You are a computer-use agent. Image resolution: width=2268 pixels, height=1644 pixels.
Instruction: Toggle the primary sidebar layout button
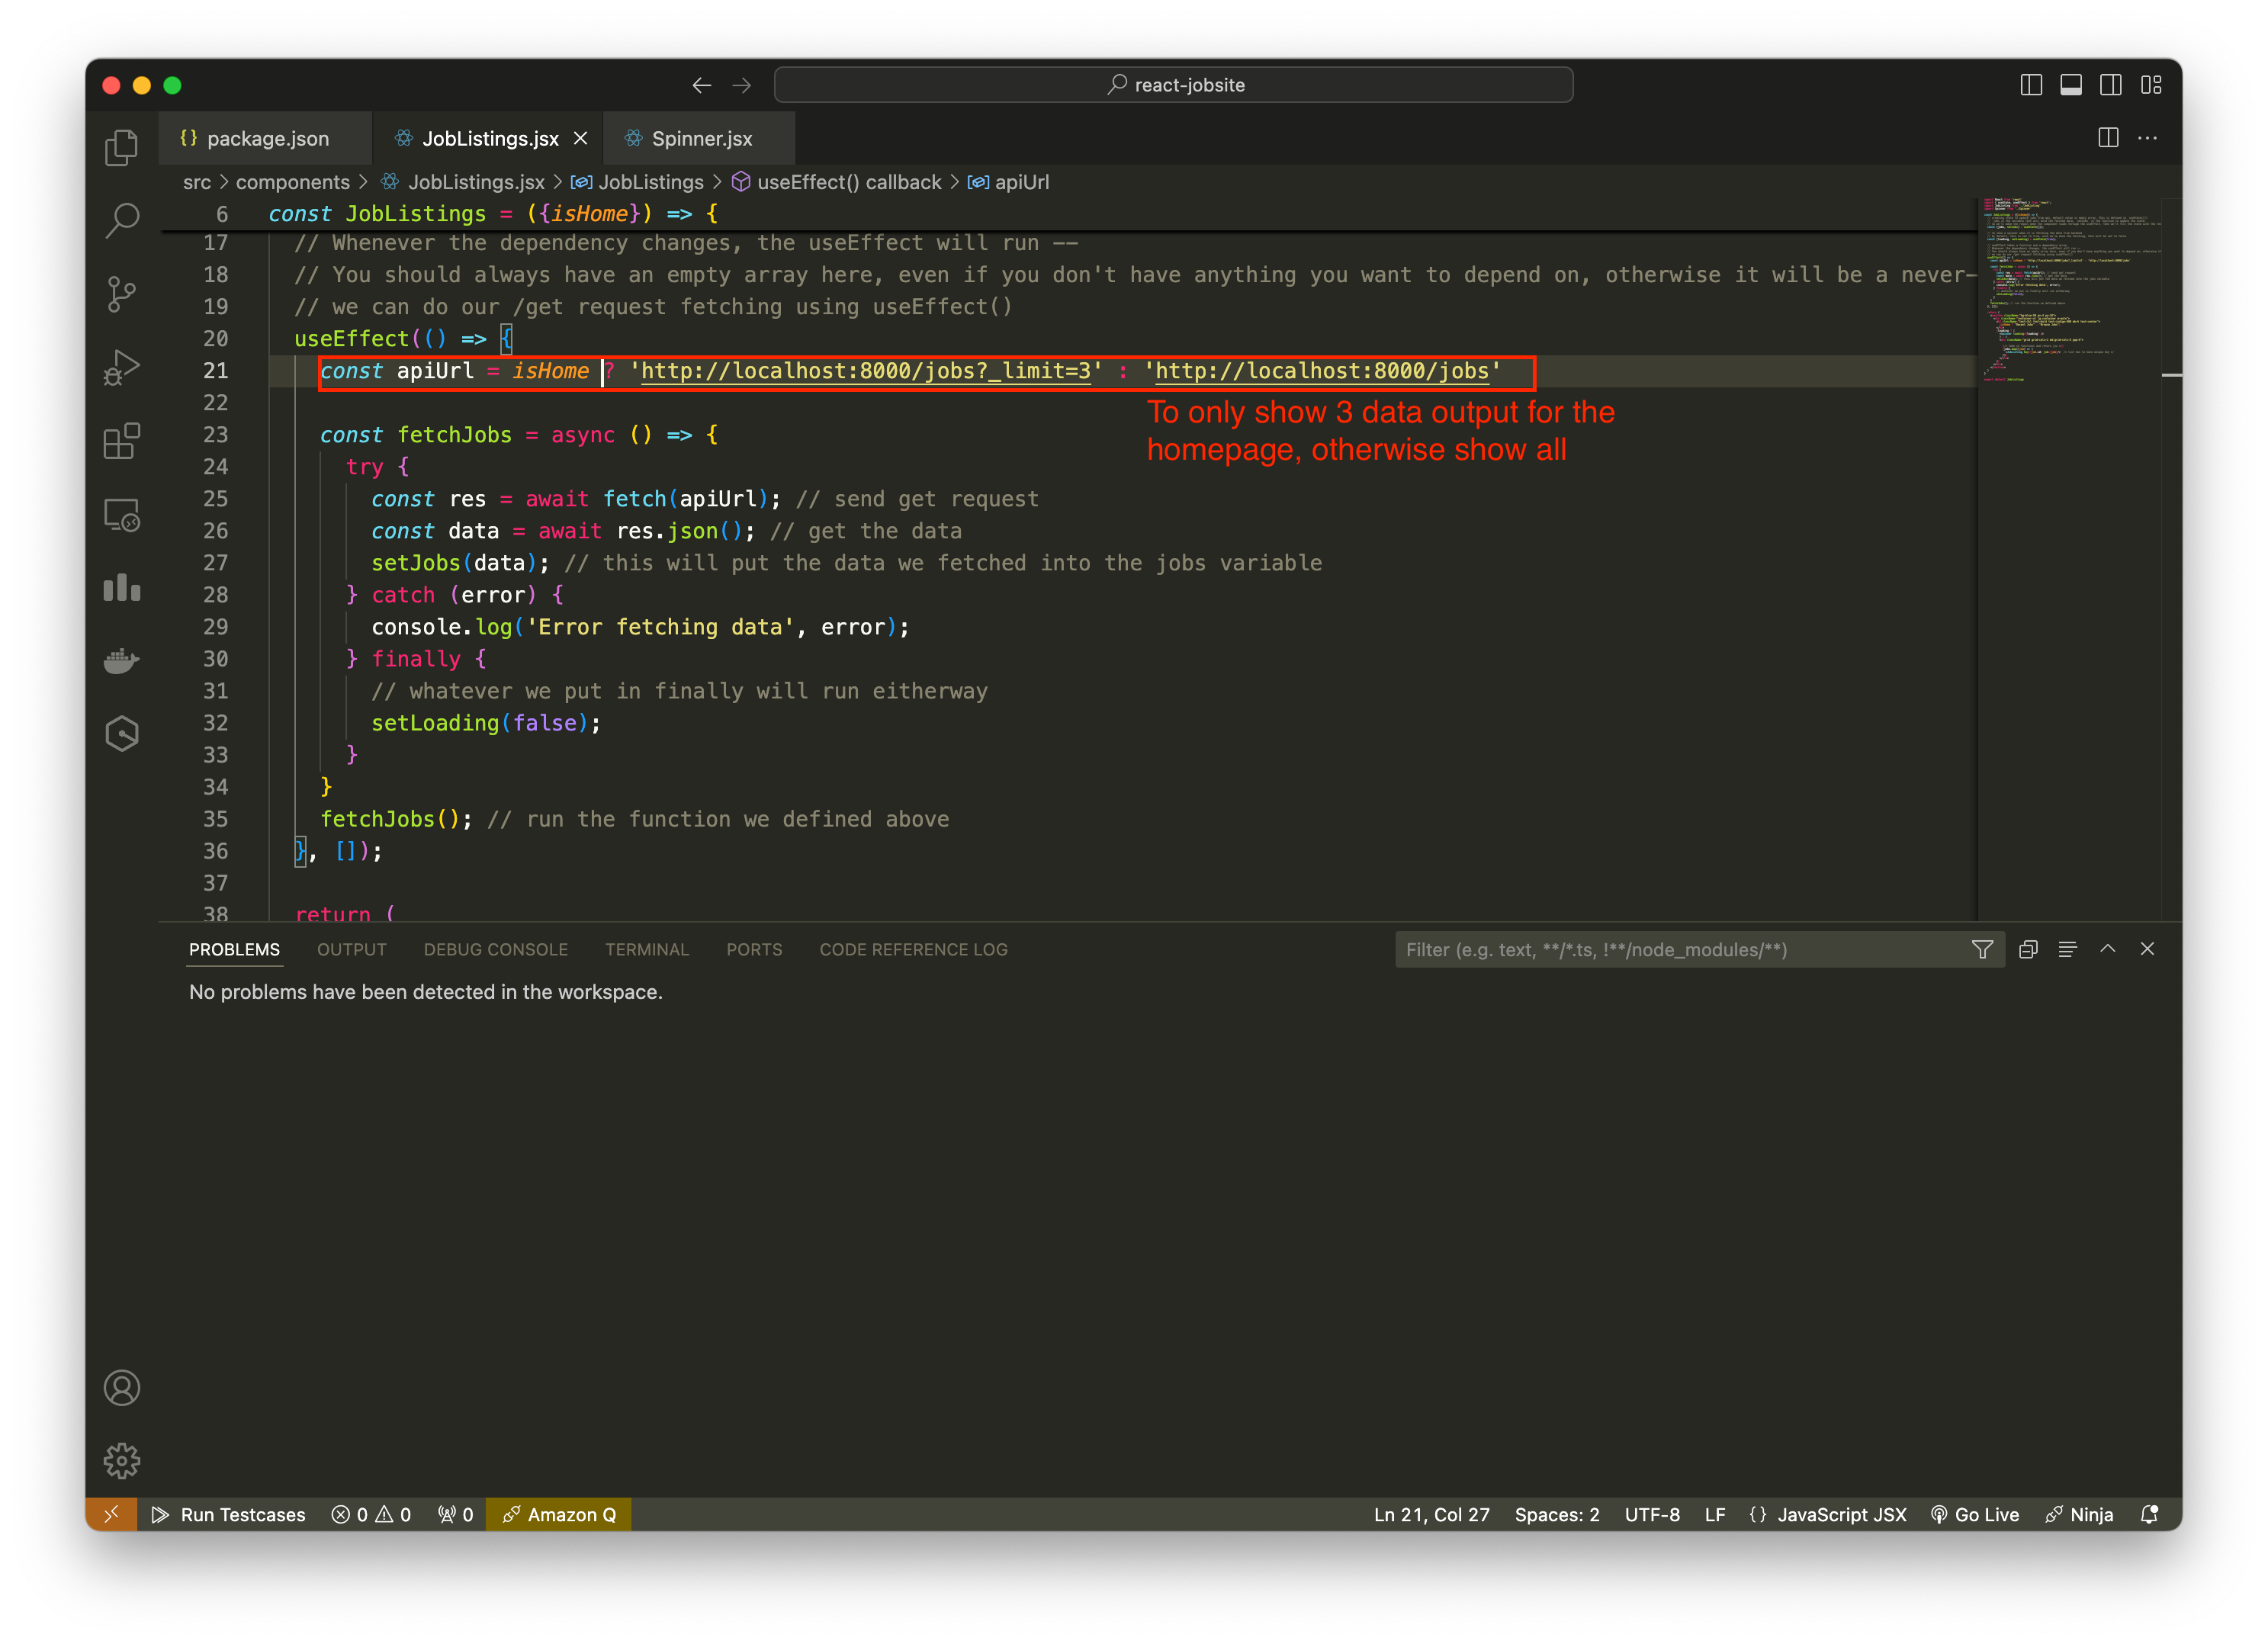click(2031, 85)
